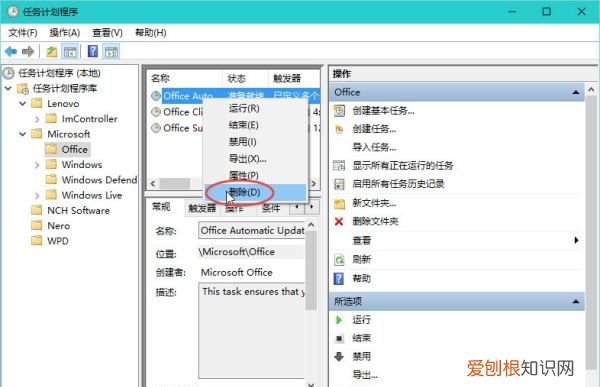The image size is (600, 387).
Task: Click the red X 删除文件夹 icon
Action: pos(339,221)
